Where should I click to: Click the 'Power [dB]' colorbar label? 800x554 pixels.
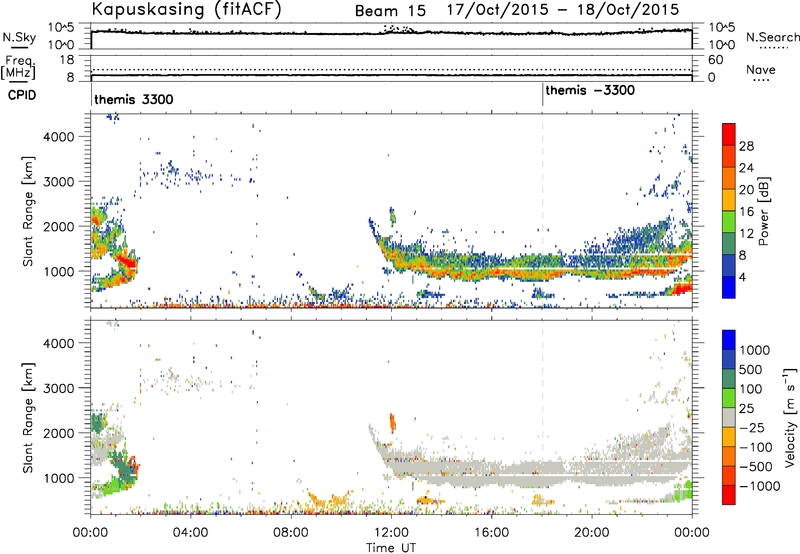[763, 211]
